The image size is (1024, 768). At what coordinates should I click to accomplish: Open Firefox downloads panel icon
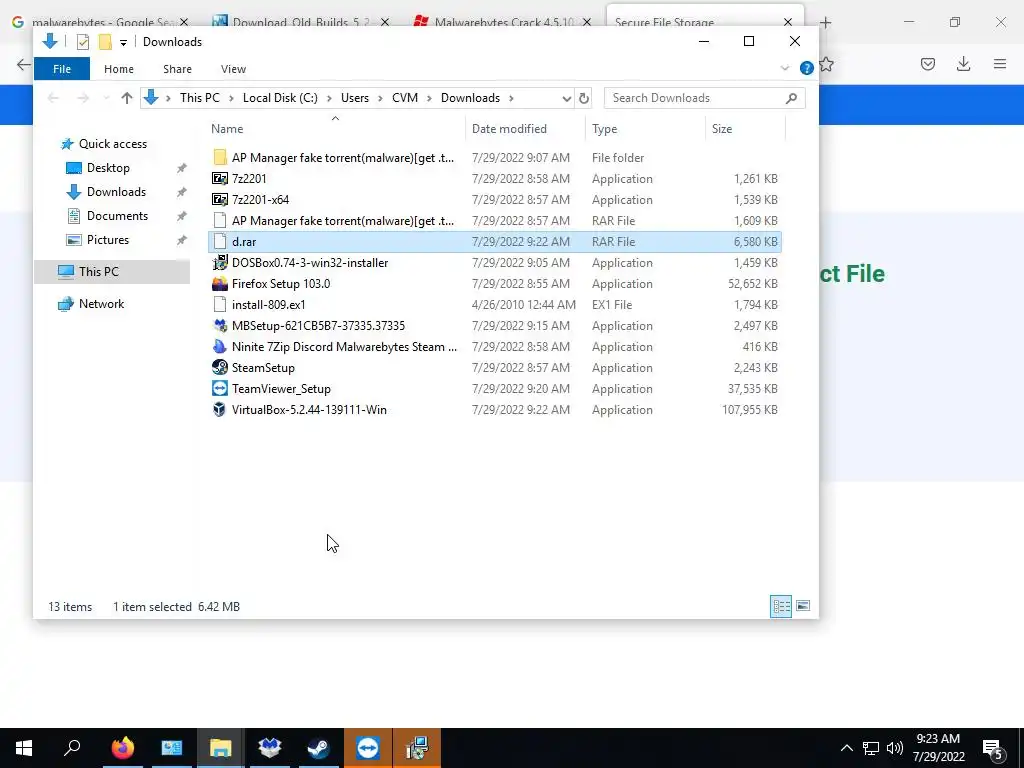click(x=963, y=64)
